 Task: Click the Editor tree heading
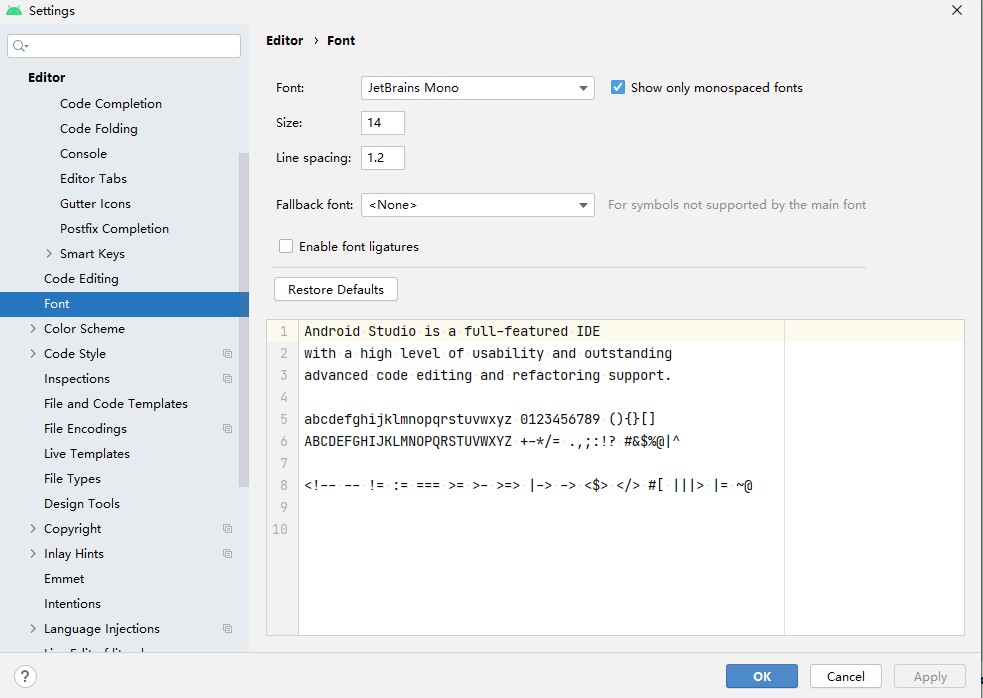point(46,78)
